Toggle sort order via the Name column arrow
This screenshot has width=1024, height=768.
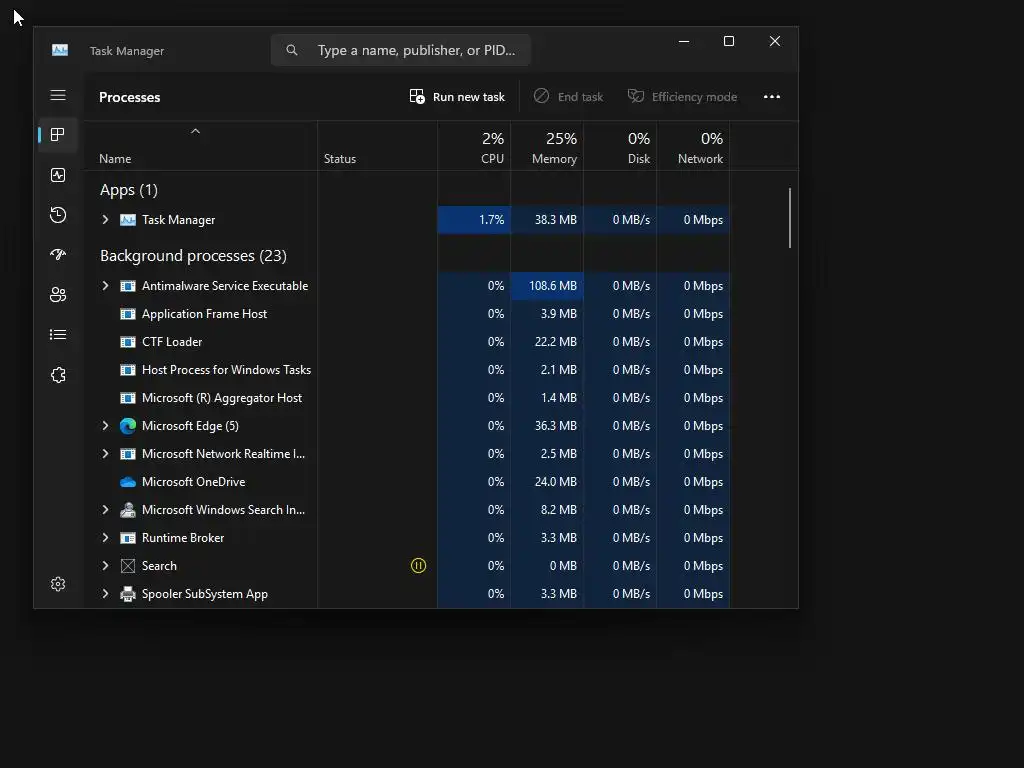click(x=195, y=131)
